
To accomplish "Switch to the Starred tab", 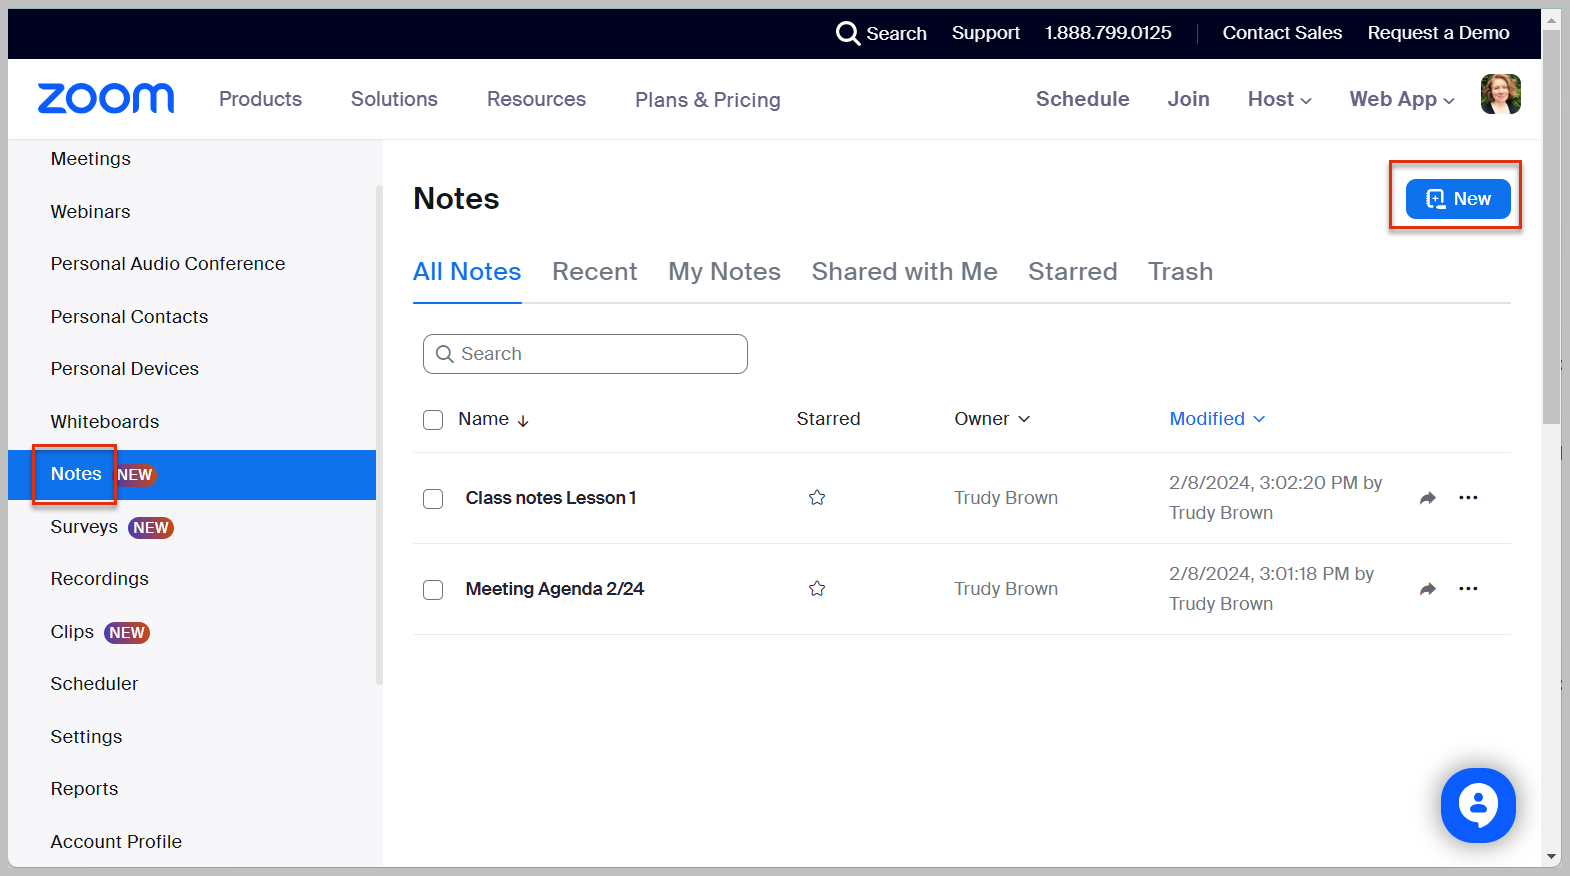I will [x=1073, y=272].
